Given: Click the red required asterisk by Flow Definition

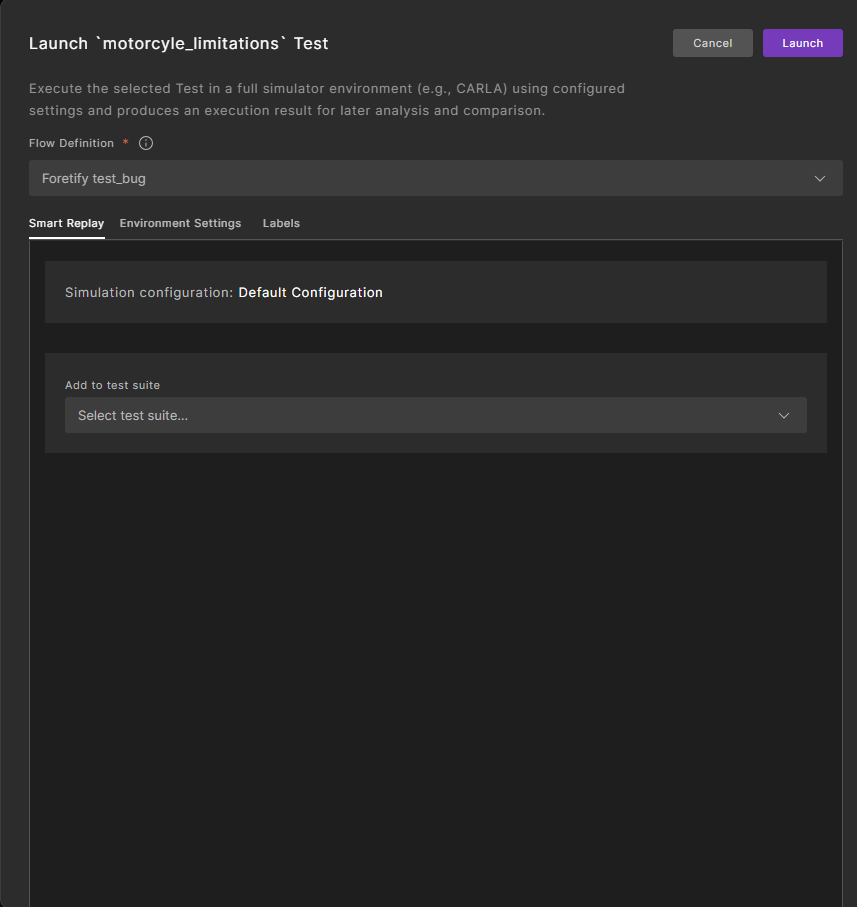Looking at the screenshot, I should point(125,143).
